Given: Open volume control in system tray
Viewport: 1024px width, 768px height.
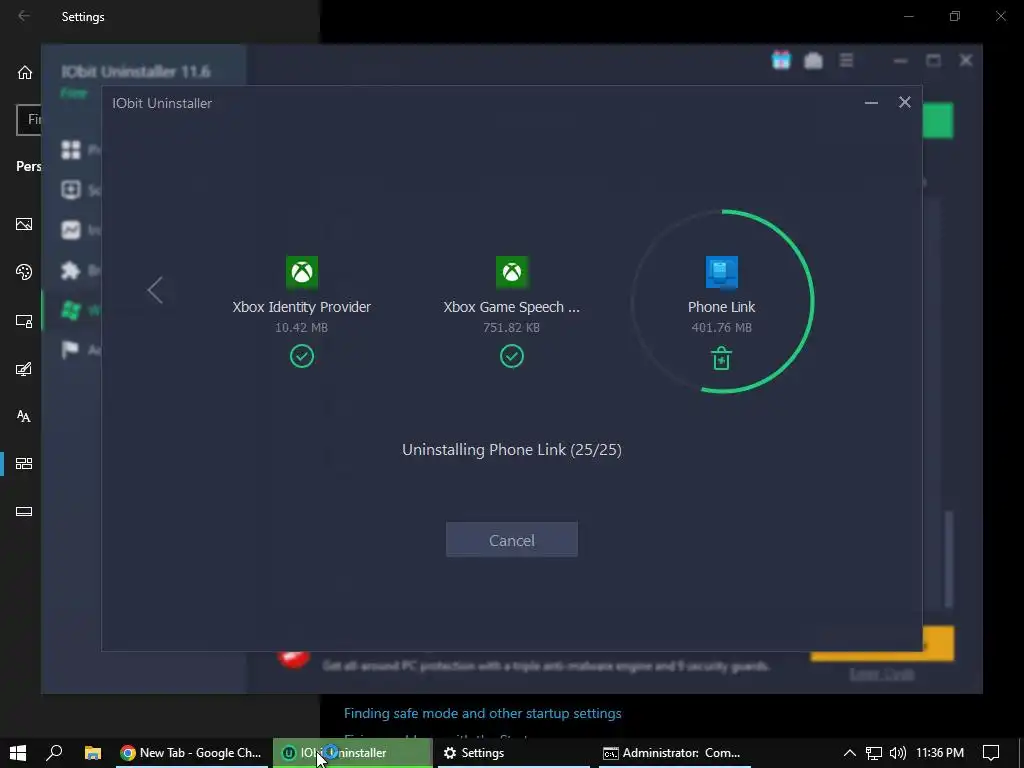Looking at the screenshot, I should (x=898, y=753).
